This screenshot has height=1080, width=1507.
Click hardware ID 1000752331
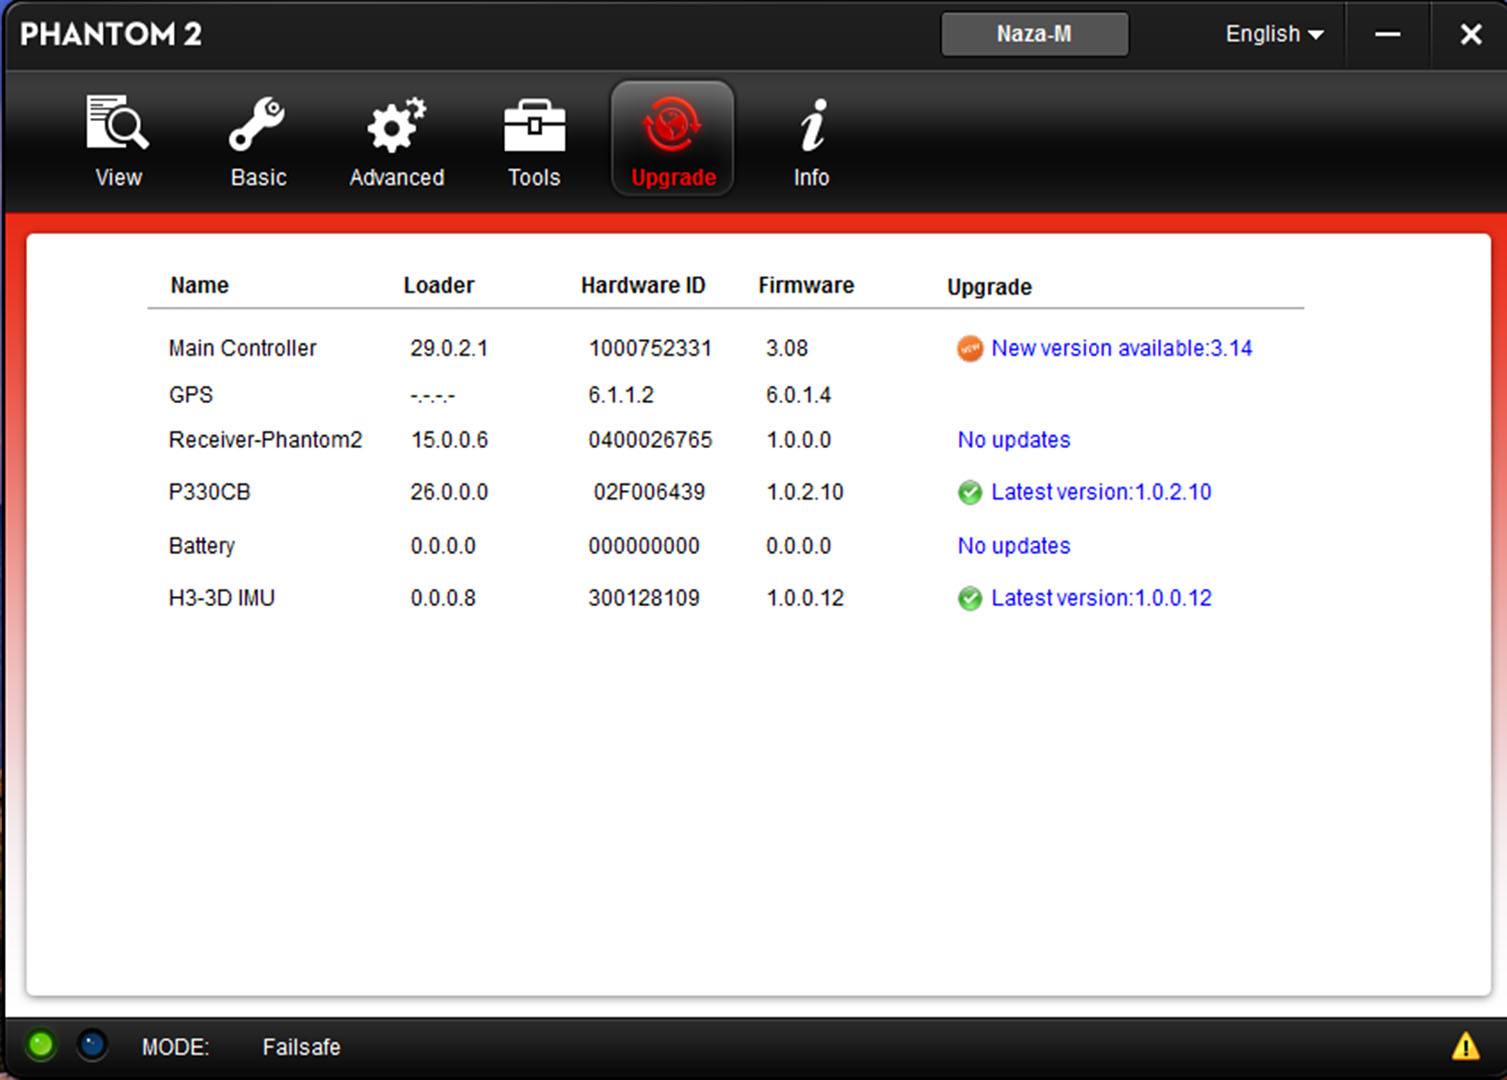coord(650,348)
